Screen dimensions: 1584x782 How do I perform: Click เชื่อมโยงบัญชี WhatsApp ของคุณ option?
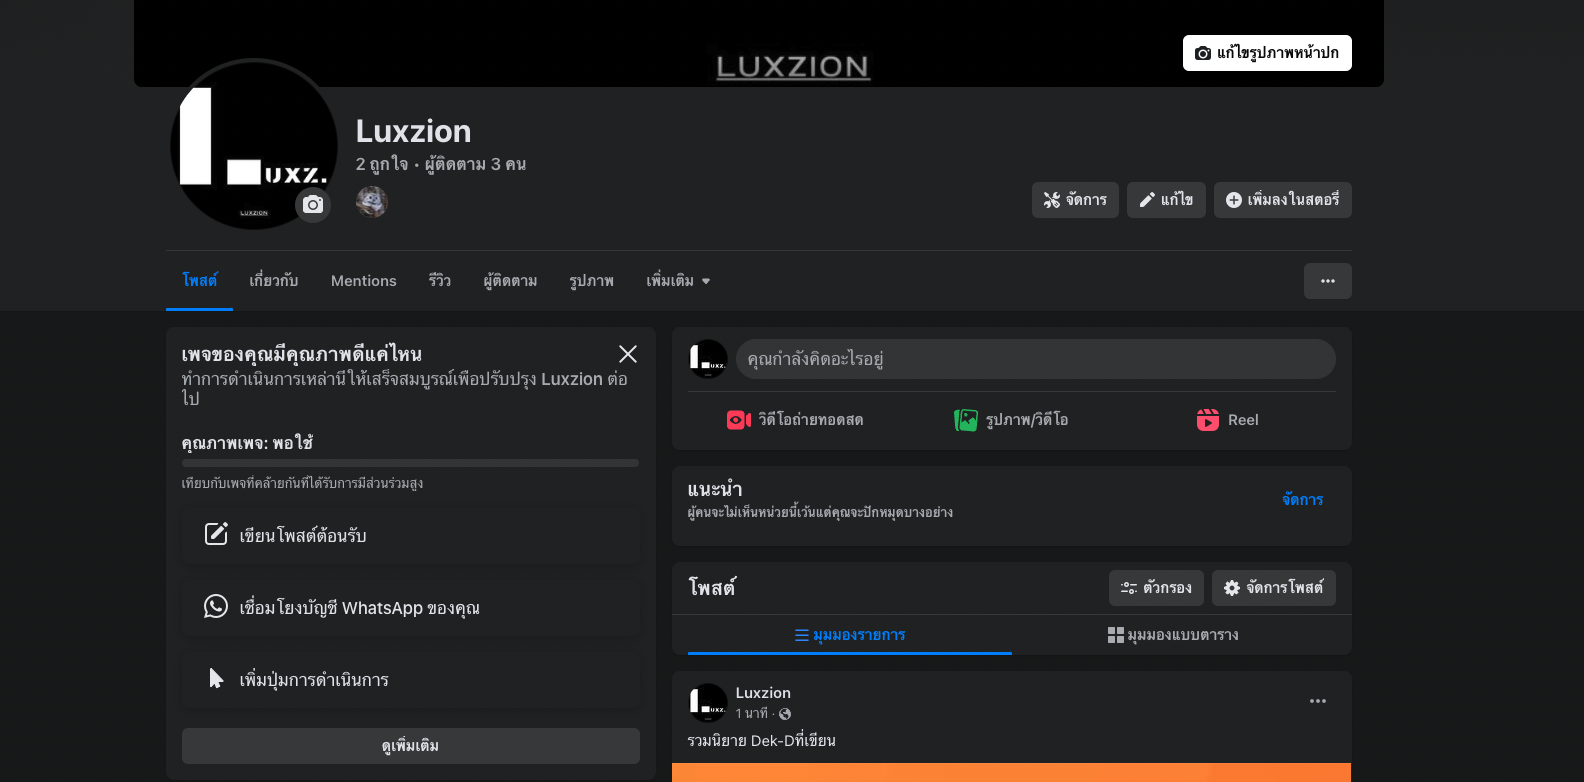coord(411,607)
